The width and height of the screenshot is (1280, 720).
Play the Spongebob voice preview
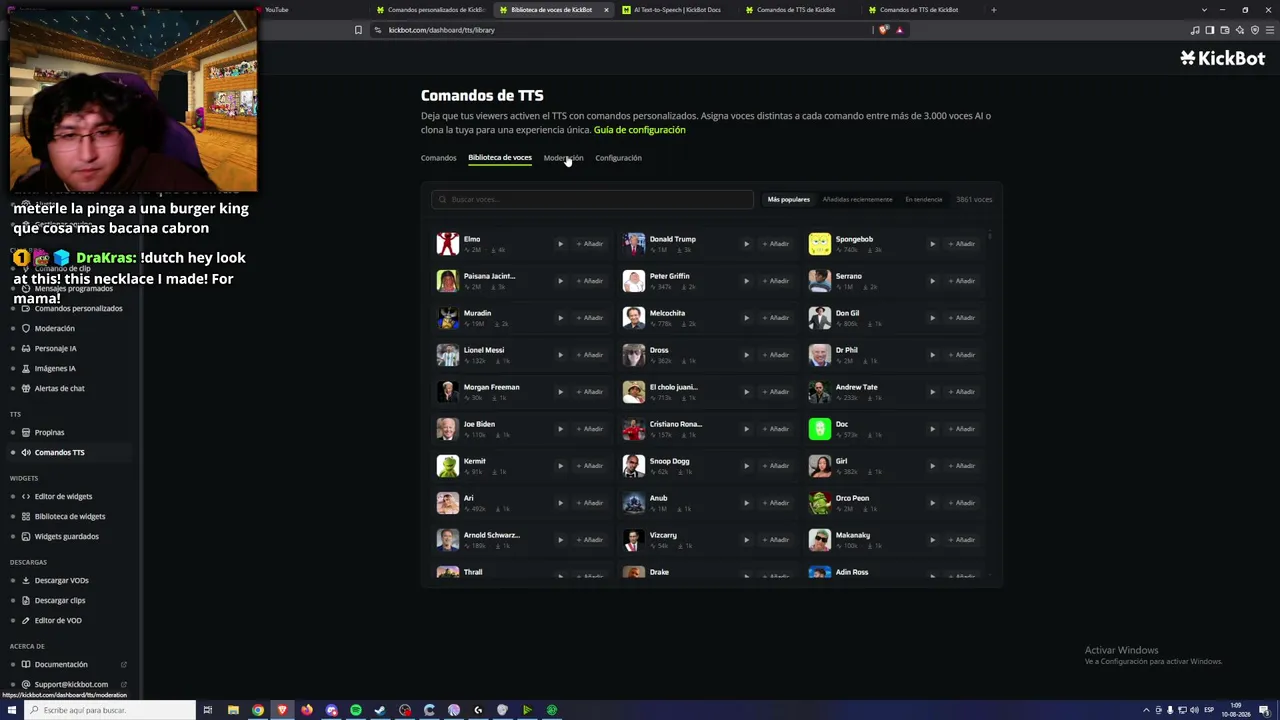[x=932, y=244]
